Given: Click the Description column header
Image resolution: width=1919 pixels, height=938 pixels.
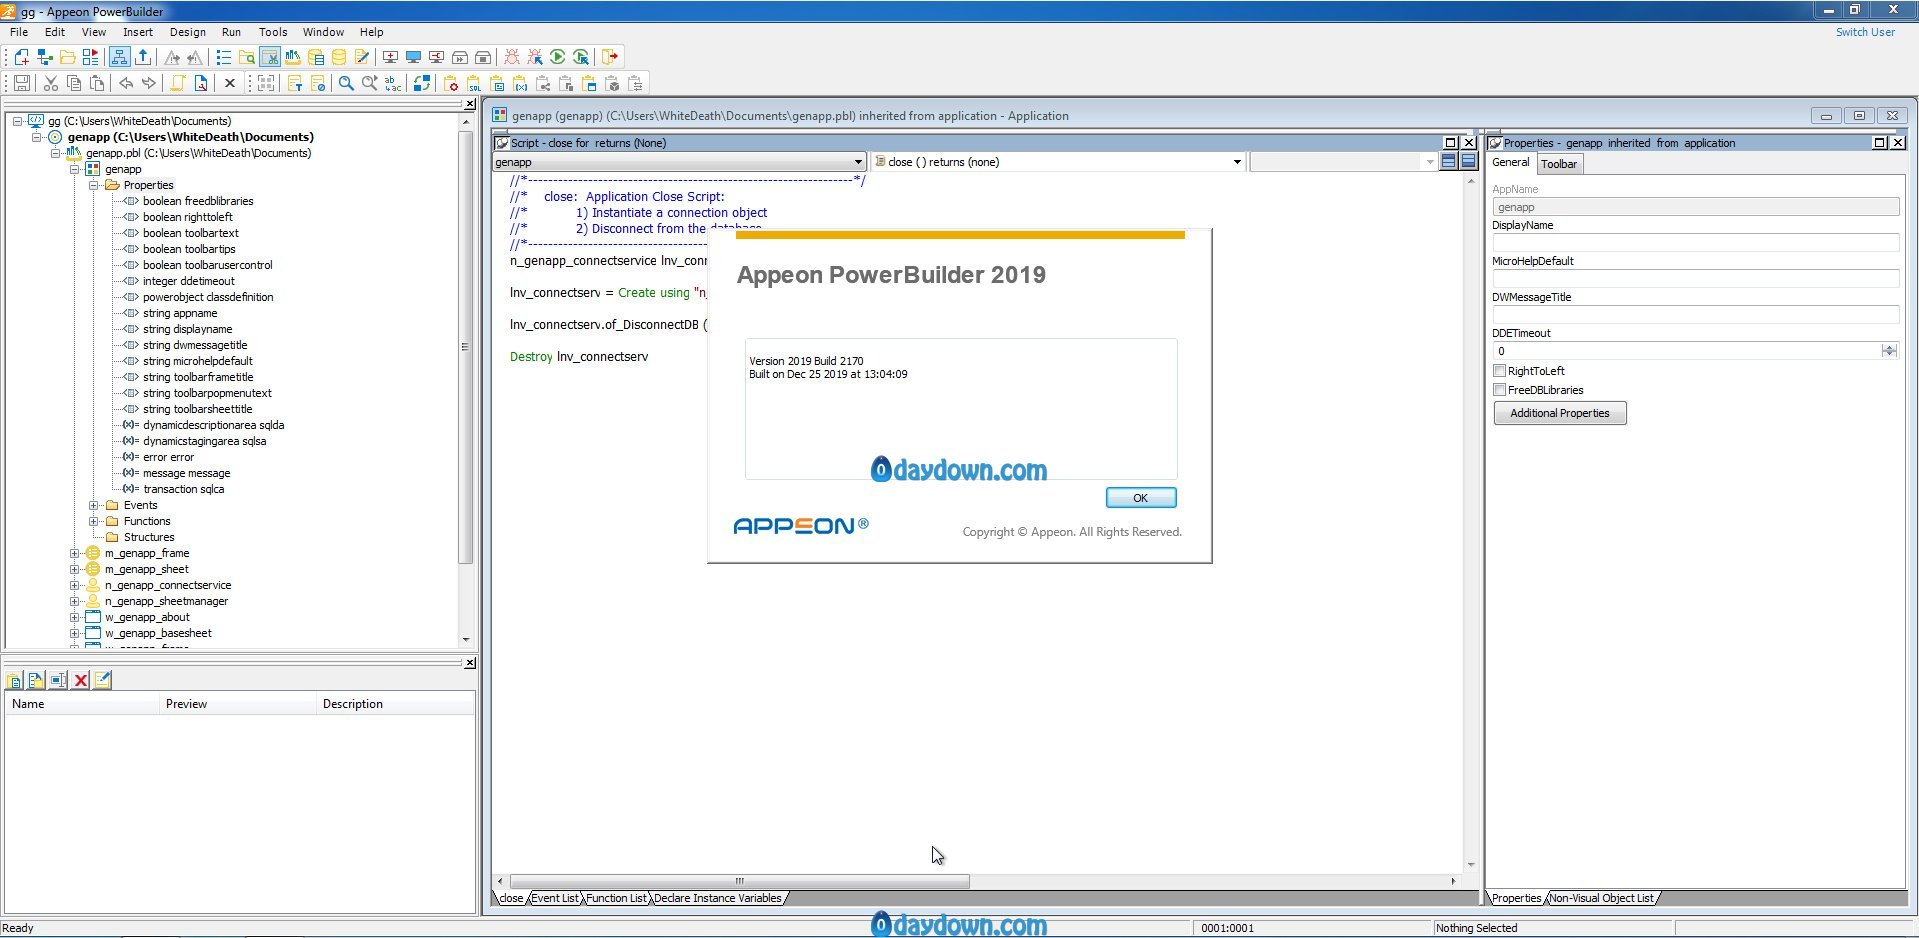Looking at the screenshot, I should point(395,704).
